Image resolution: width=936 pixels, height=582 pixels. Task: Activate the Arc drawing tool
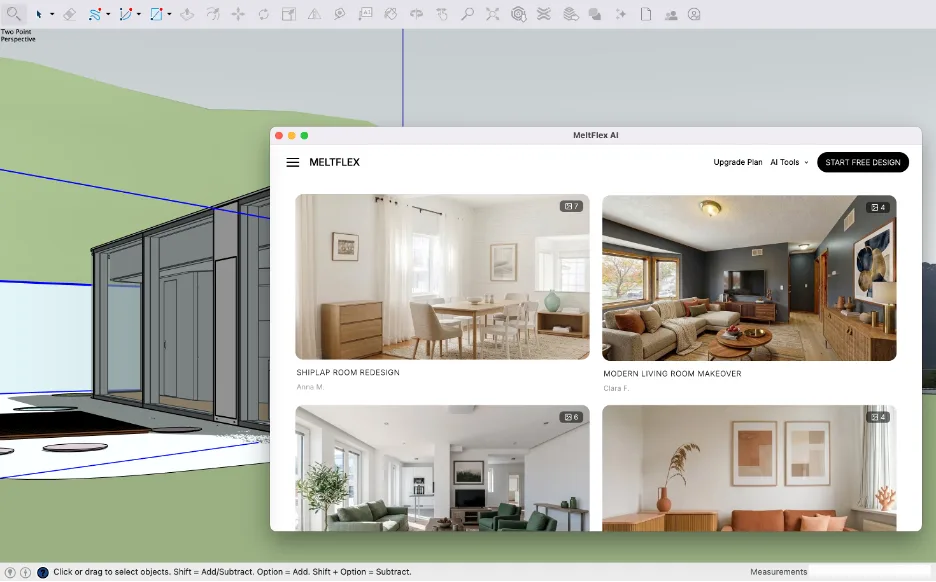point(125,14)
